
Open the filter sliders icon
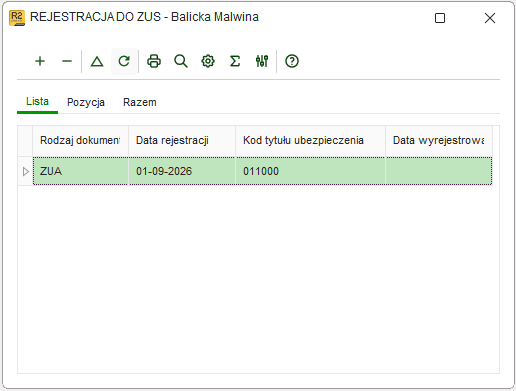click(x=262, y=61)
